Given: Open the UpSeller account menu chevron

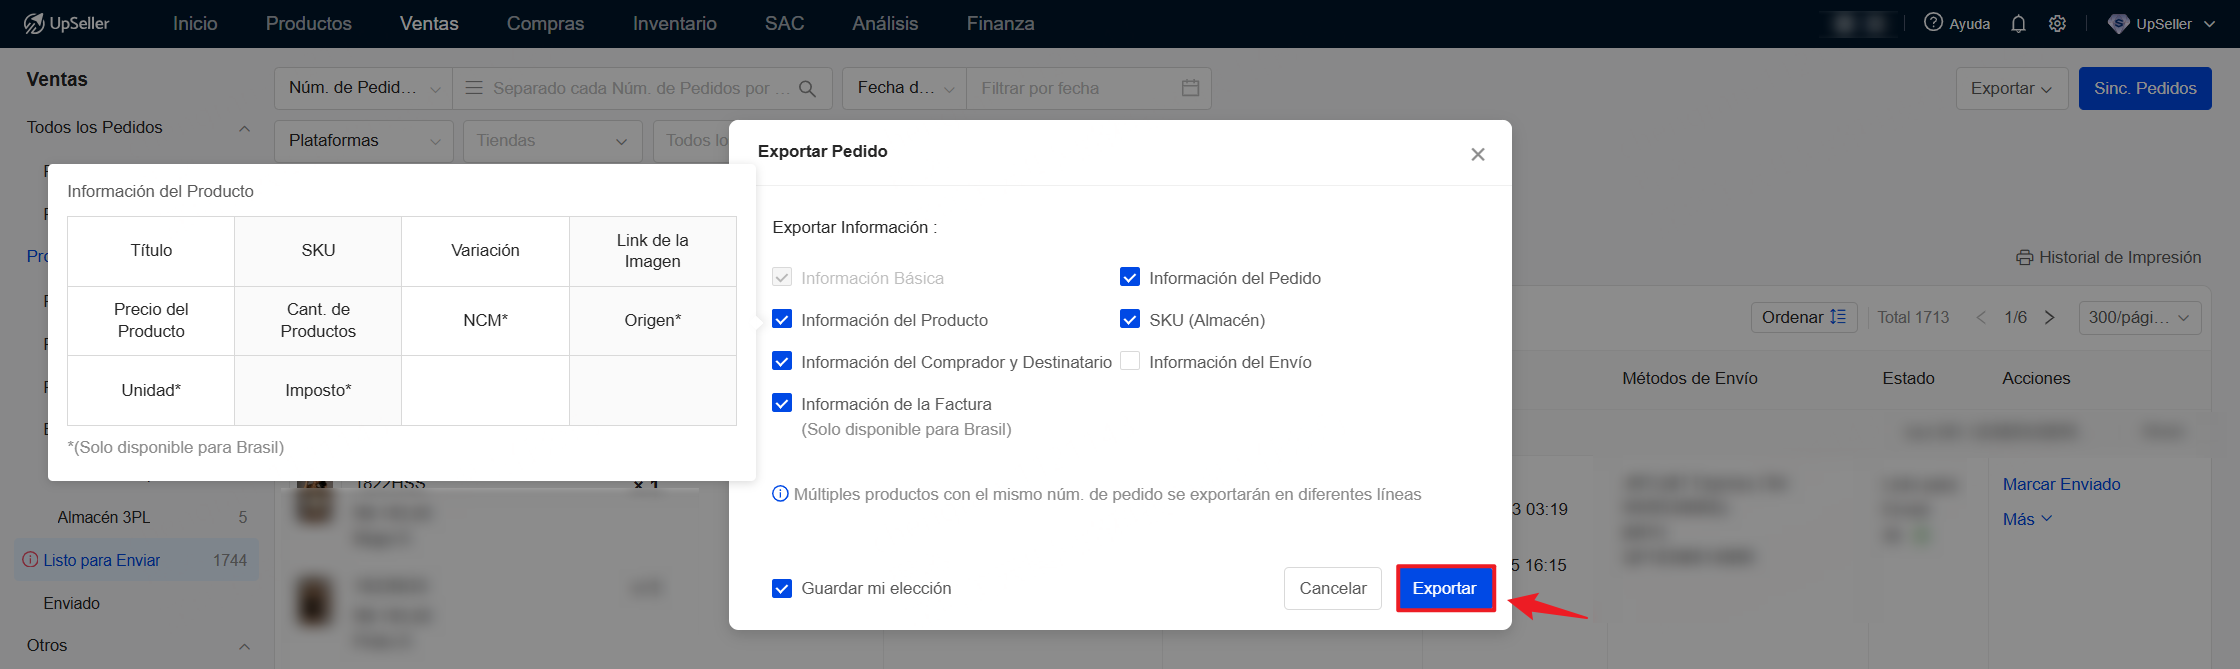Looking at the screenshot, I should tap(2209, 24).
